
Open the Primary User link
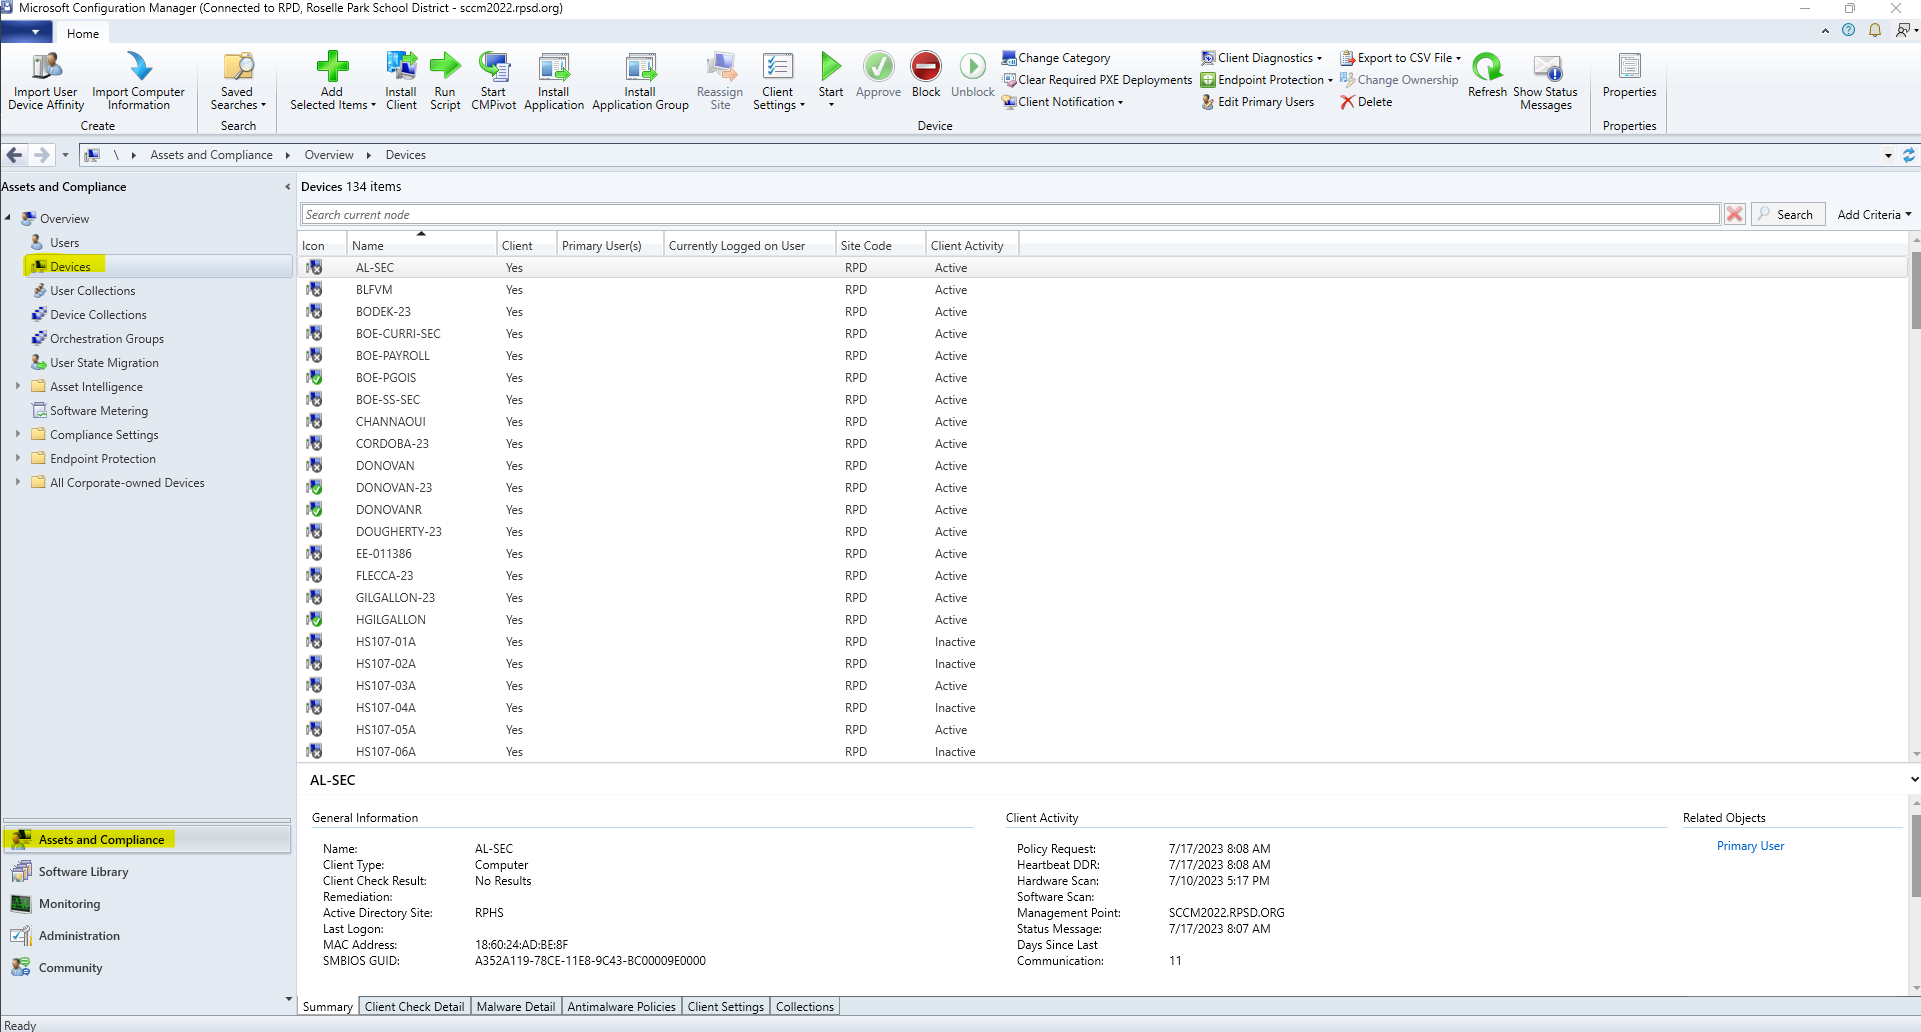tap(1750, 846)
